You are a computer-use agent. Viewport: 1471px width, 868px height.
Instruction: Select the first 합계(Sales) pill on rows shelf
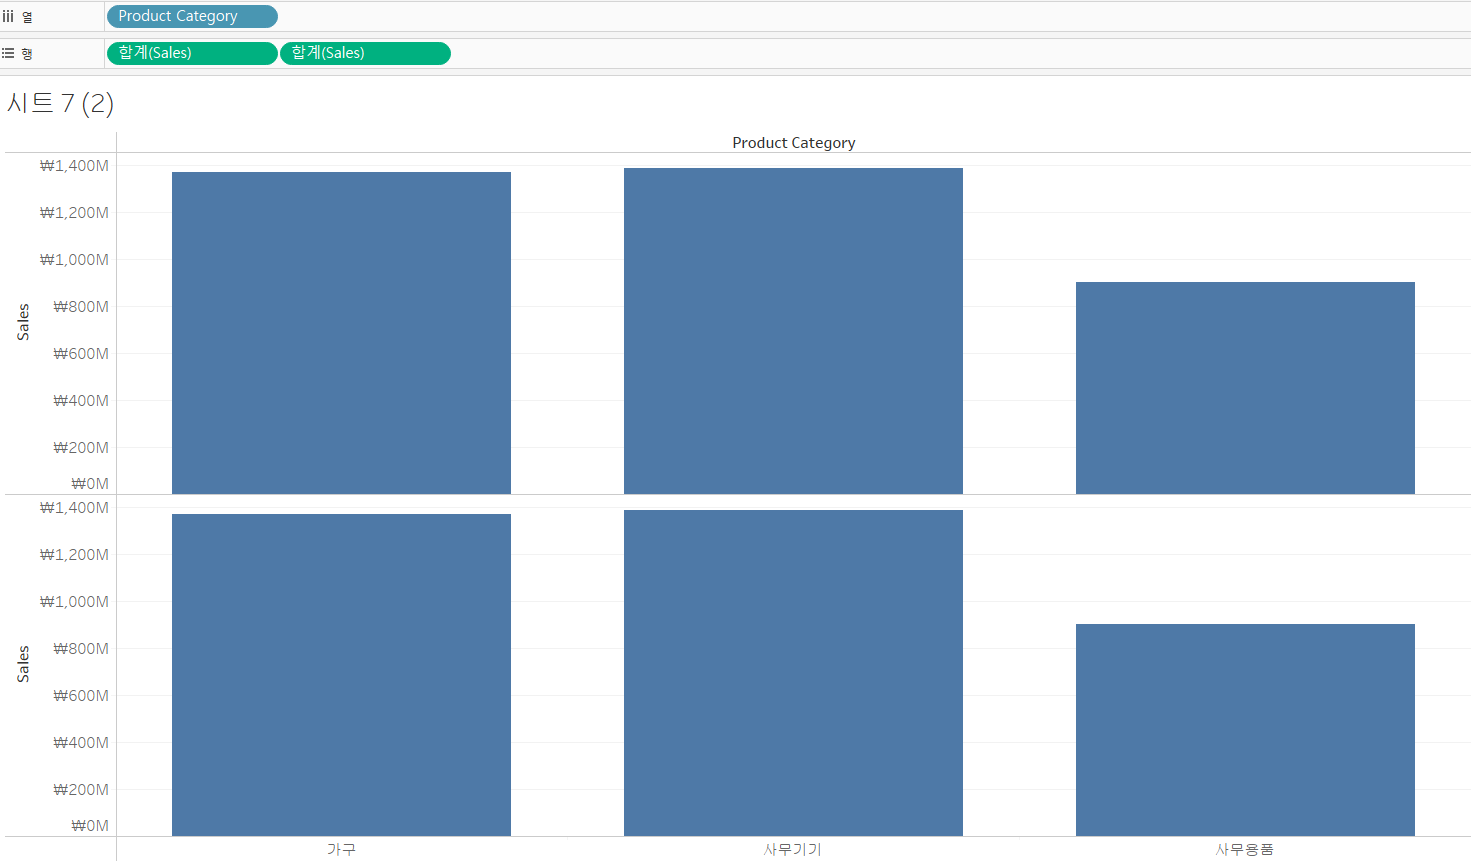point(192,53)
